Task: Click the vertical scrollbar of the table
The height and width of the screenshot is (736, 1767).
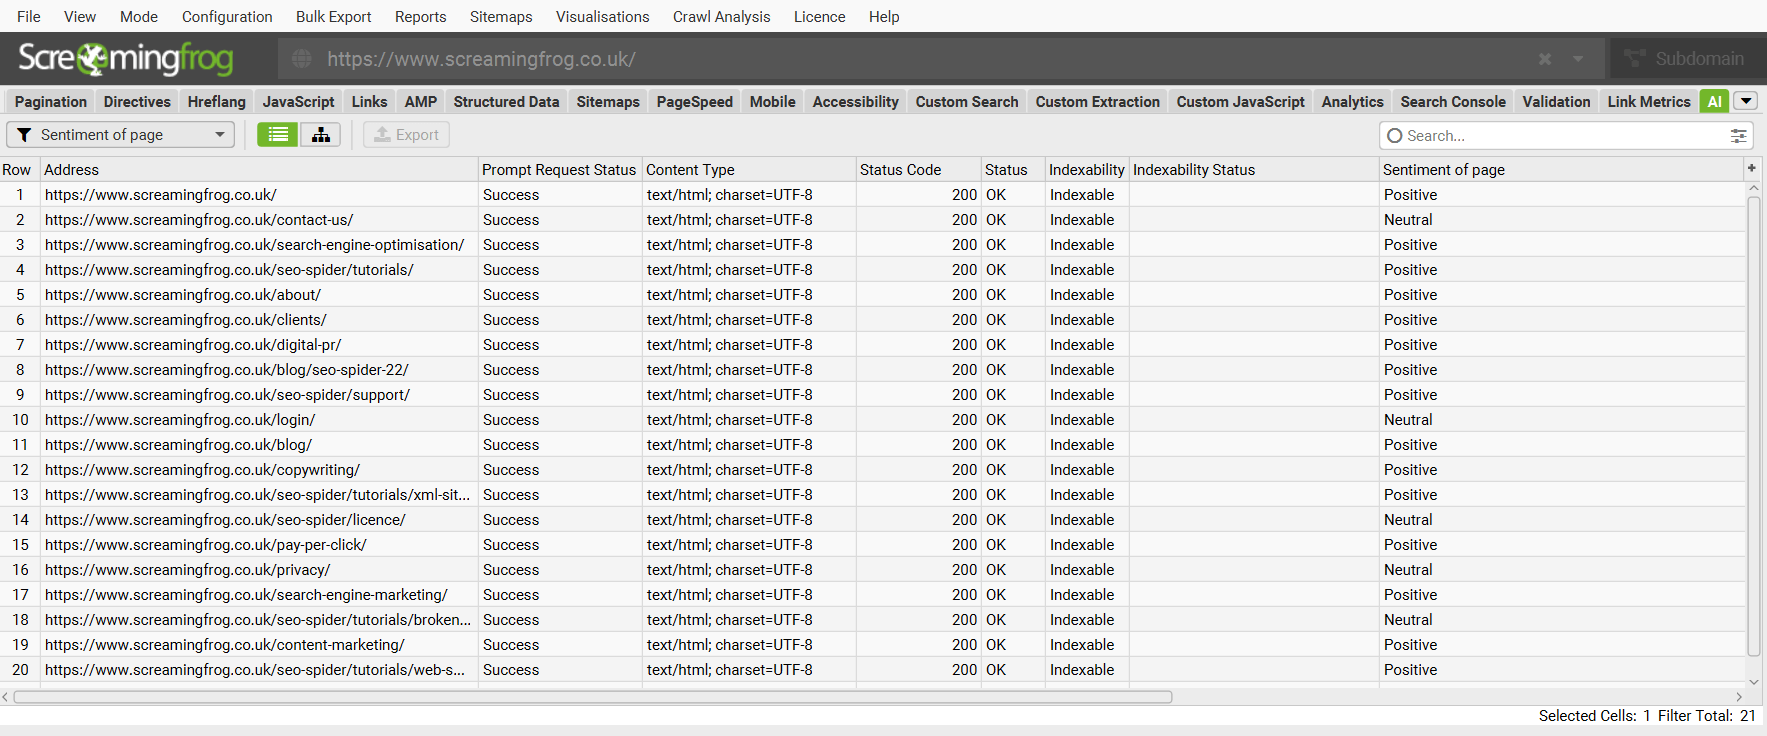Action: tap(1753, 426)
